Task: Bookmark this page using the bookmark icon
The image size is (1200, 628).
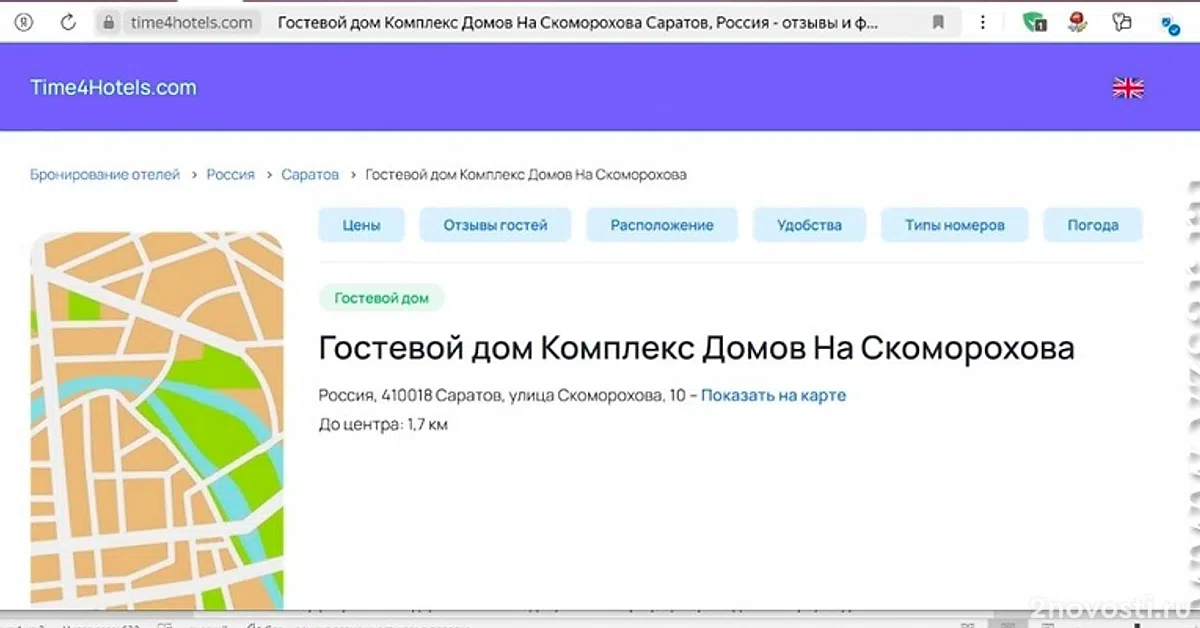Action: point(938,22)
